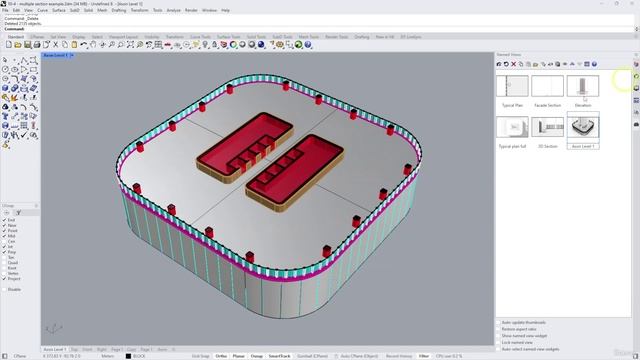
Task: Select the 3D Section named view thumbnail
Action: tap(547, 127)
